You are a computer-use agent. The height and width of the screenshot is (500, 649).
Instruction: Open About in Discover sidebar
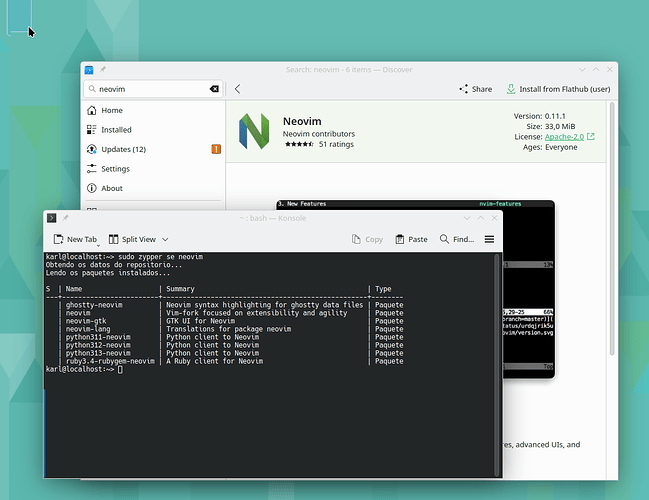click(x=154, y=188)
